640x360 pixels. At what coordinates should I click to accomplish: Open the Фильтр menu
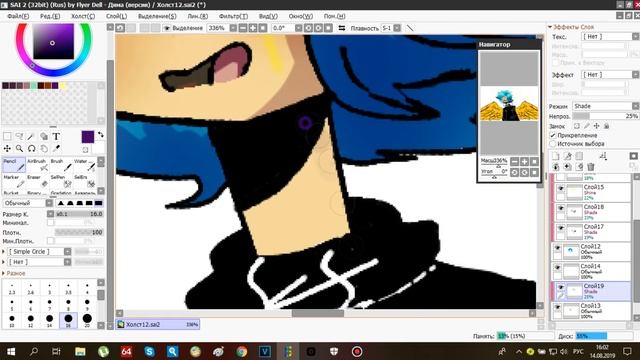point(233,16)
